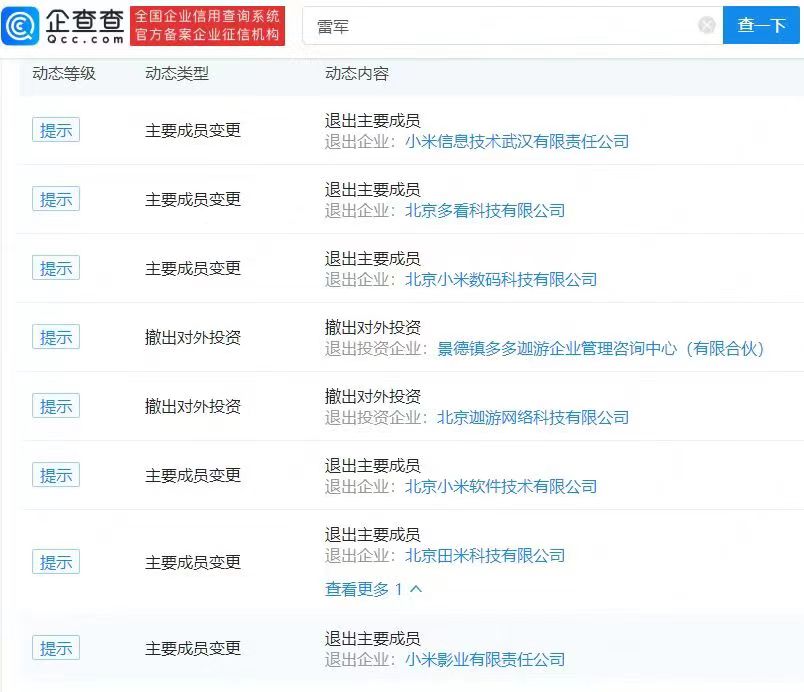Open 北京迦游网络科技有限公司 link
Screen dimensions: 804x692
pos(533,418)
